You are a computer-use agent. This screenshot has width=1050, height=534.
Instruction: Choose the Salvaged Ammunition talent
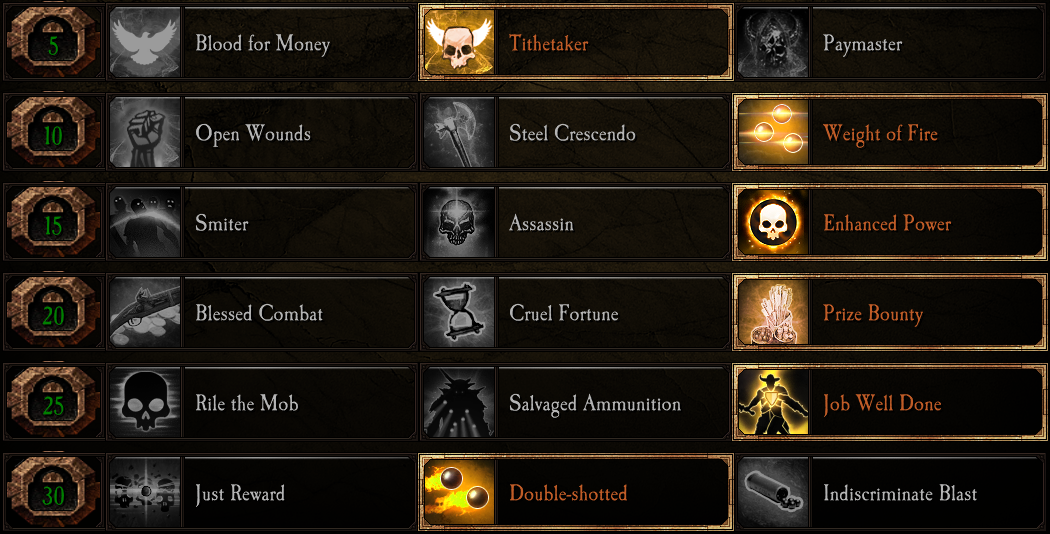(x=575, y=403)
